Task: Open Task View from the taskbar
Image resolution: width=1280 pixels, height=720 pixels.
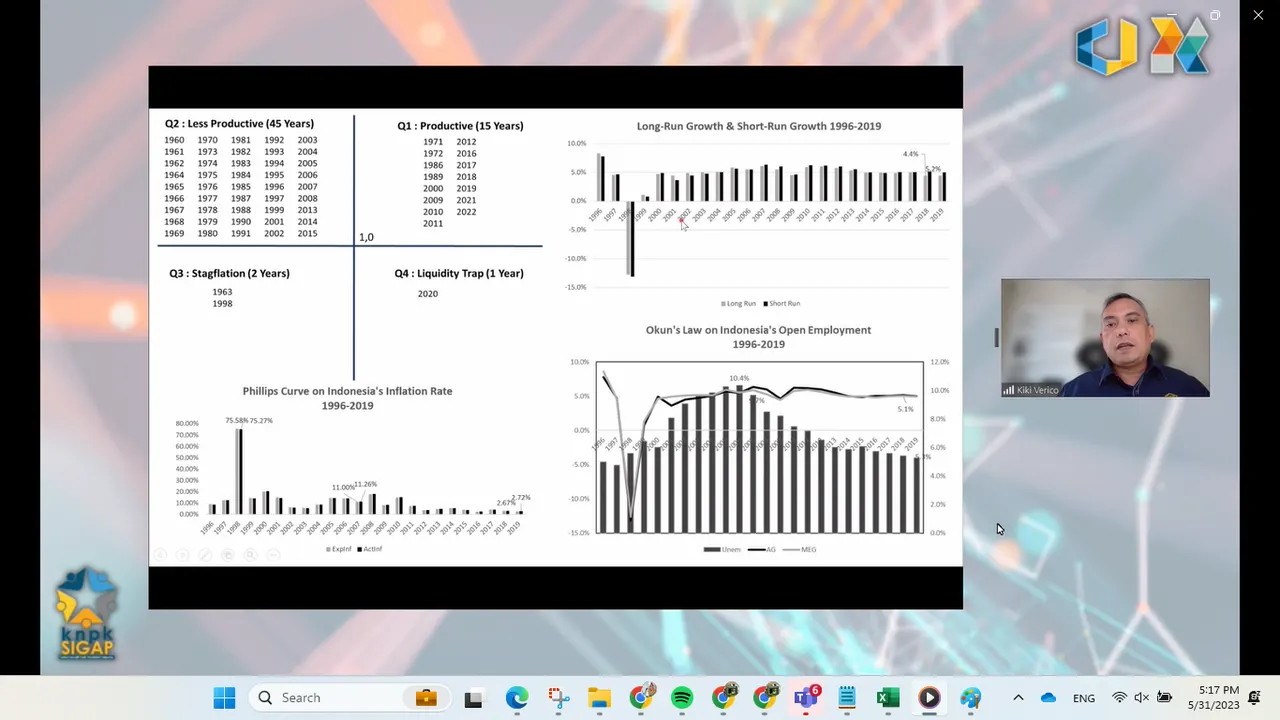Action: coord(474,698)
